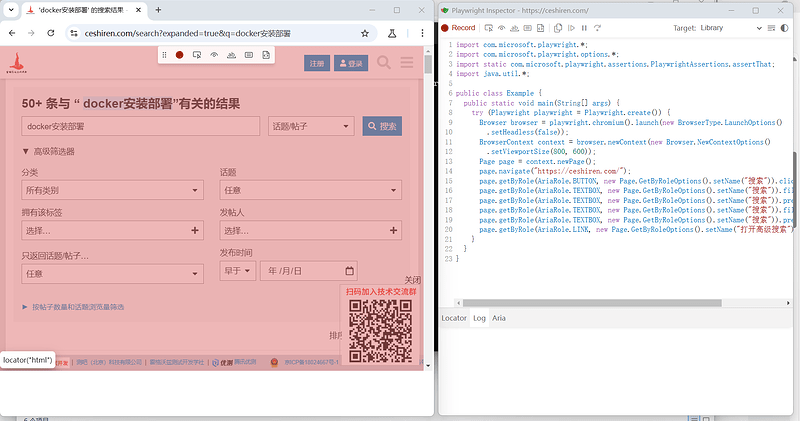The height and width of the screenshot is (421, 800).
Task: Switch to the Log tab in Inspector
Action: (x=479, y=318)
